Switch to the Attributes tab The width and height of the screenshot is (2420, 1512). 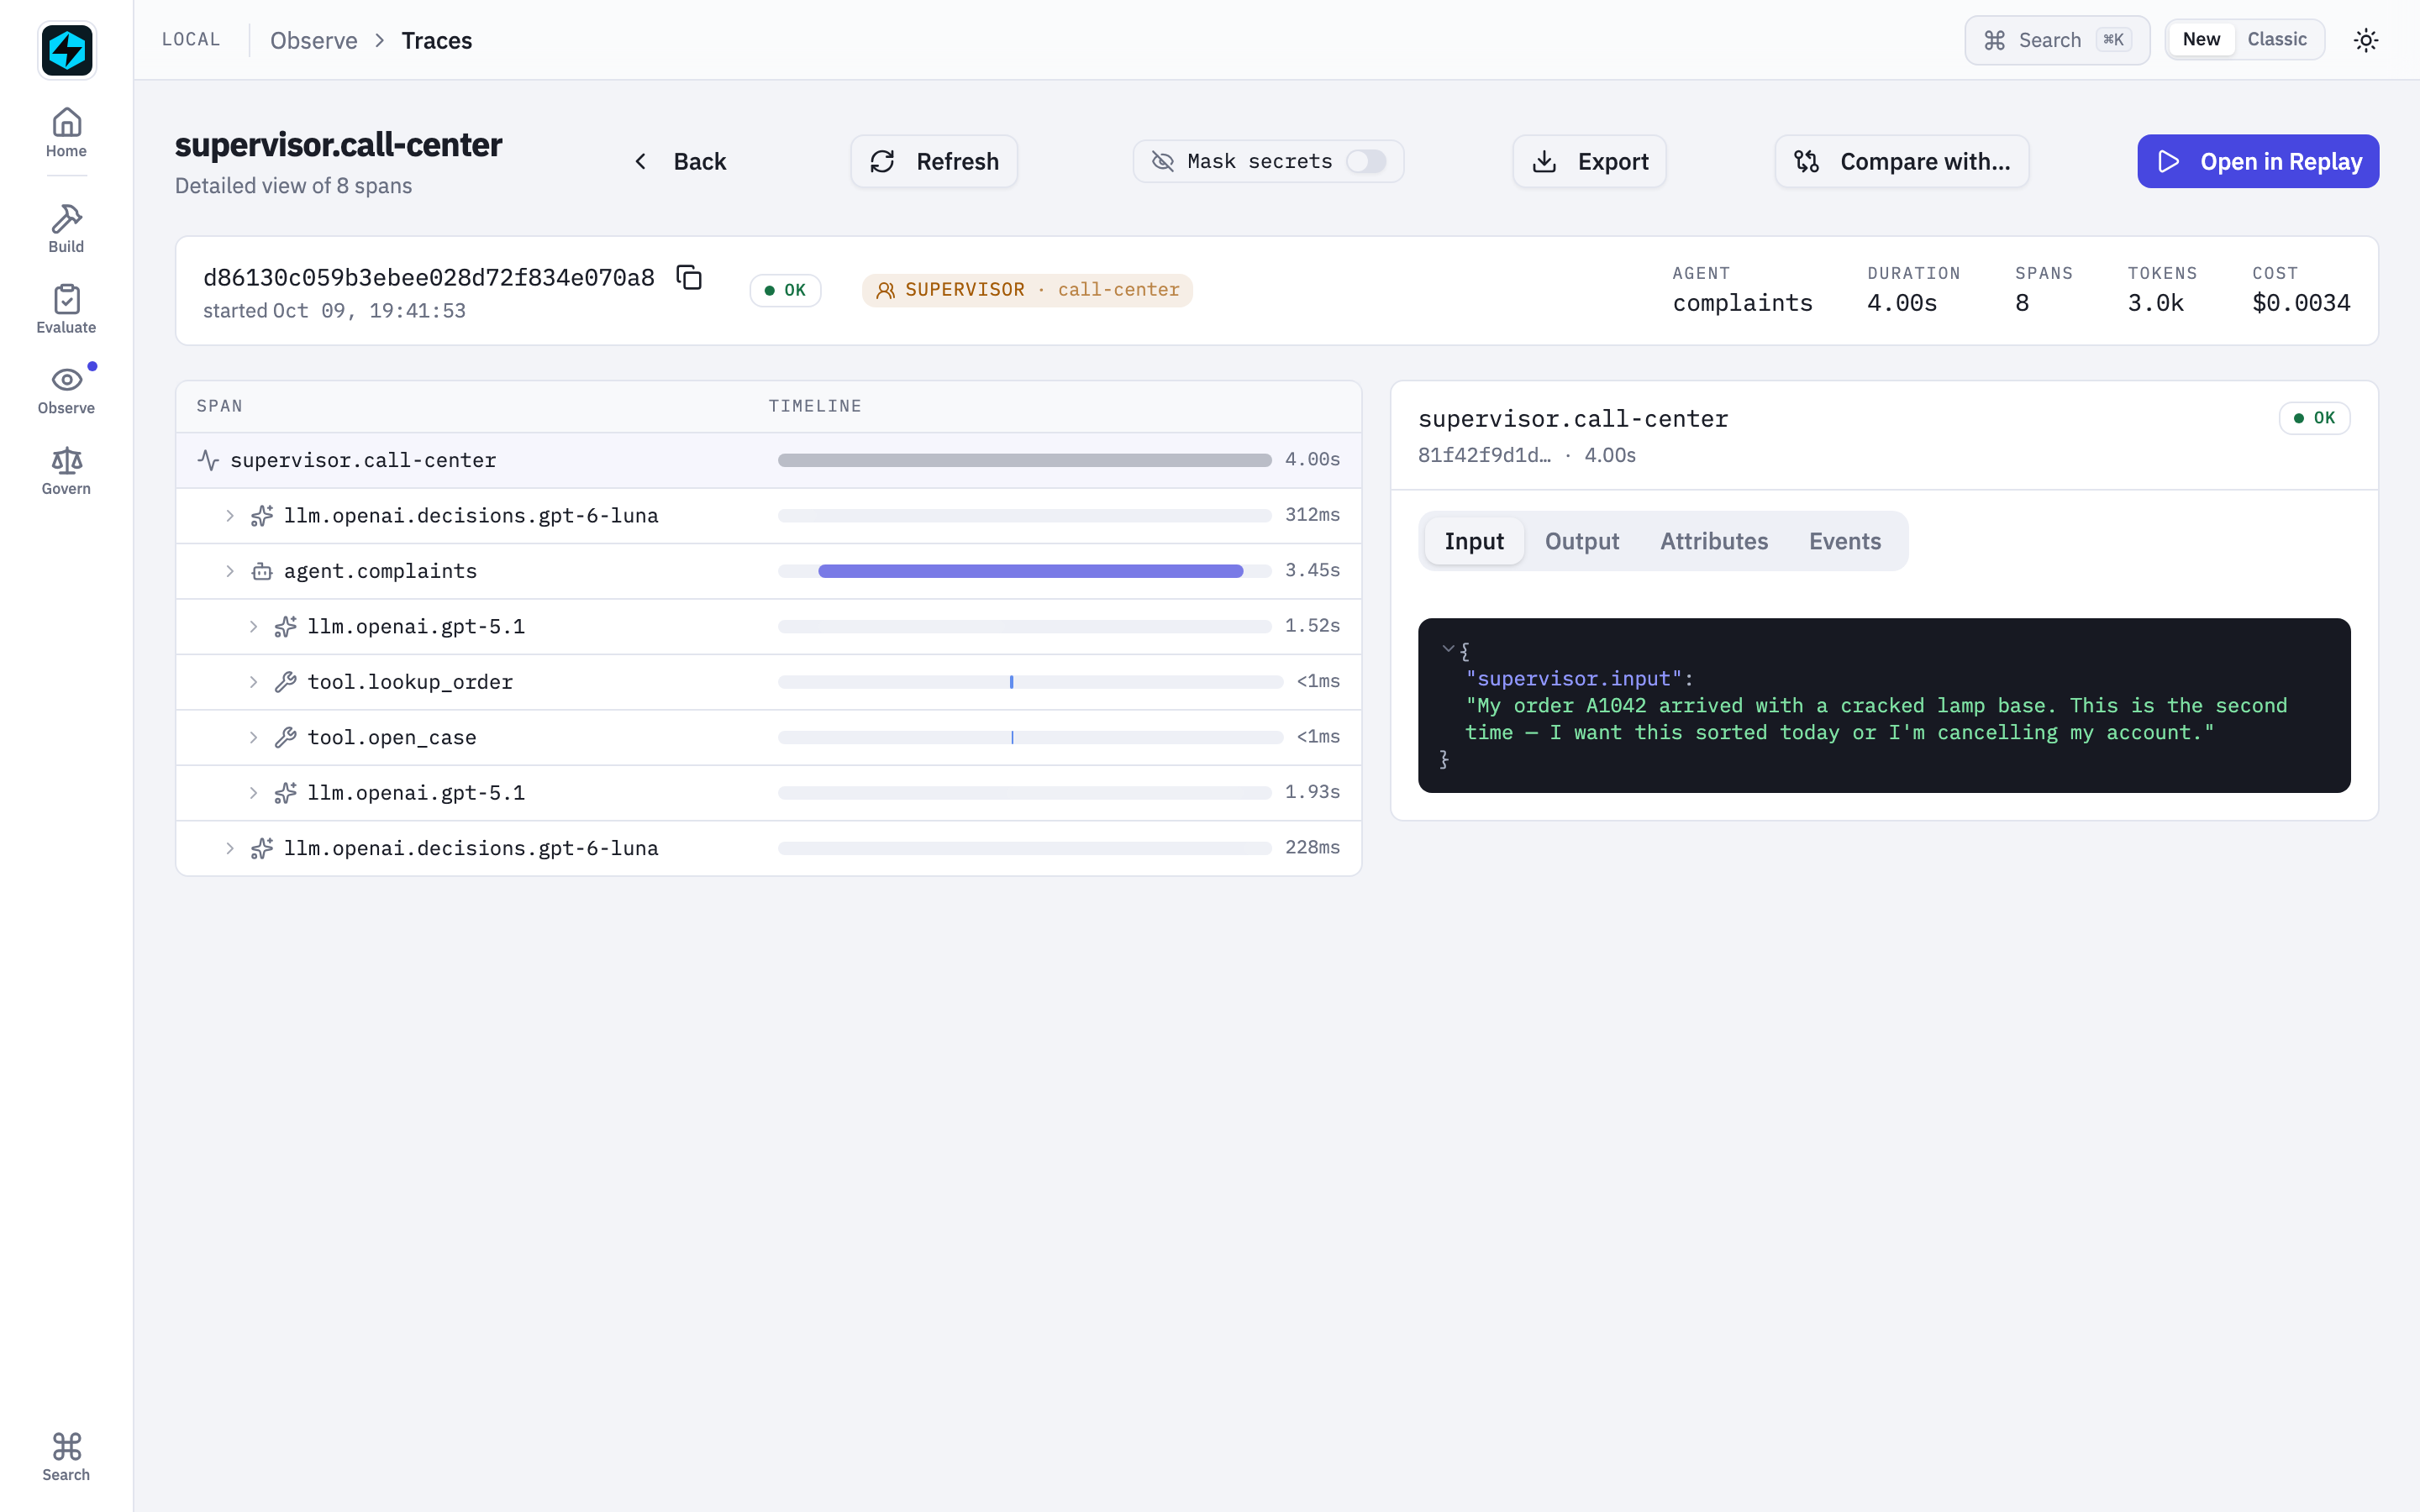1713,541
